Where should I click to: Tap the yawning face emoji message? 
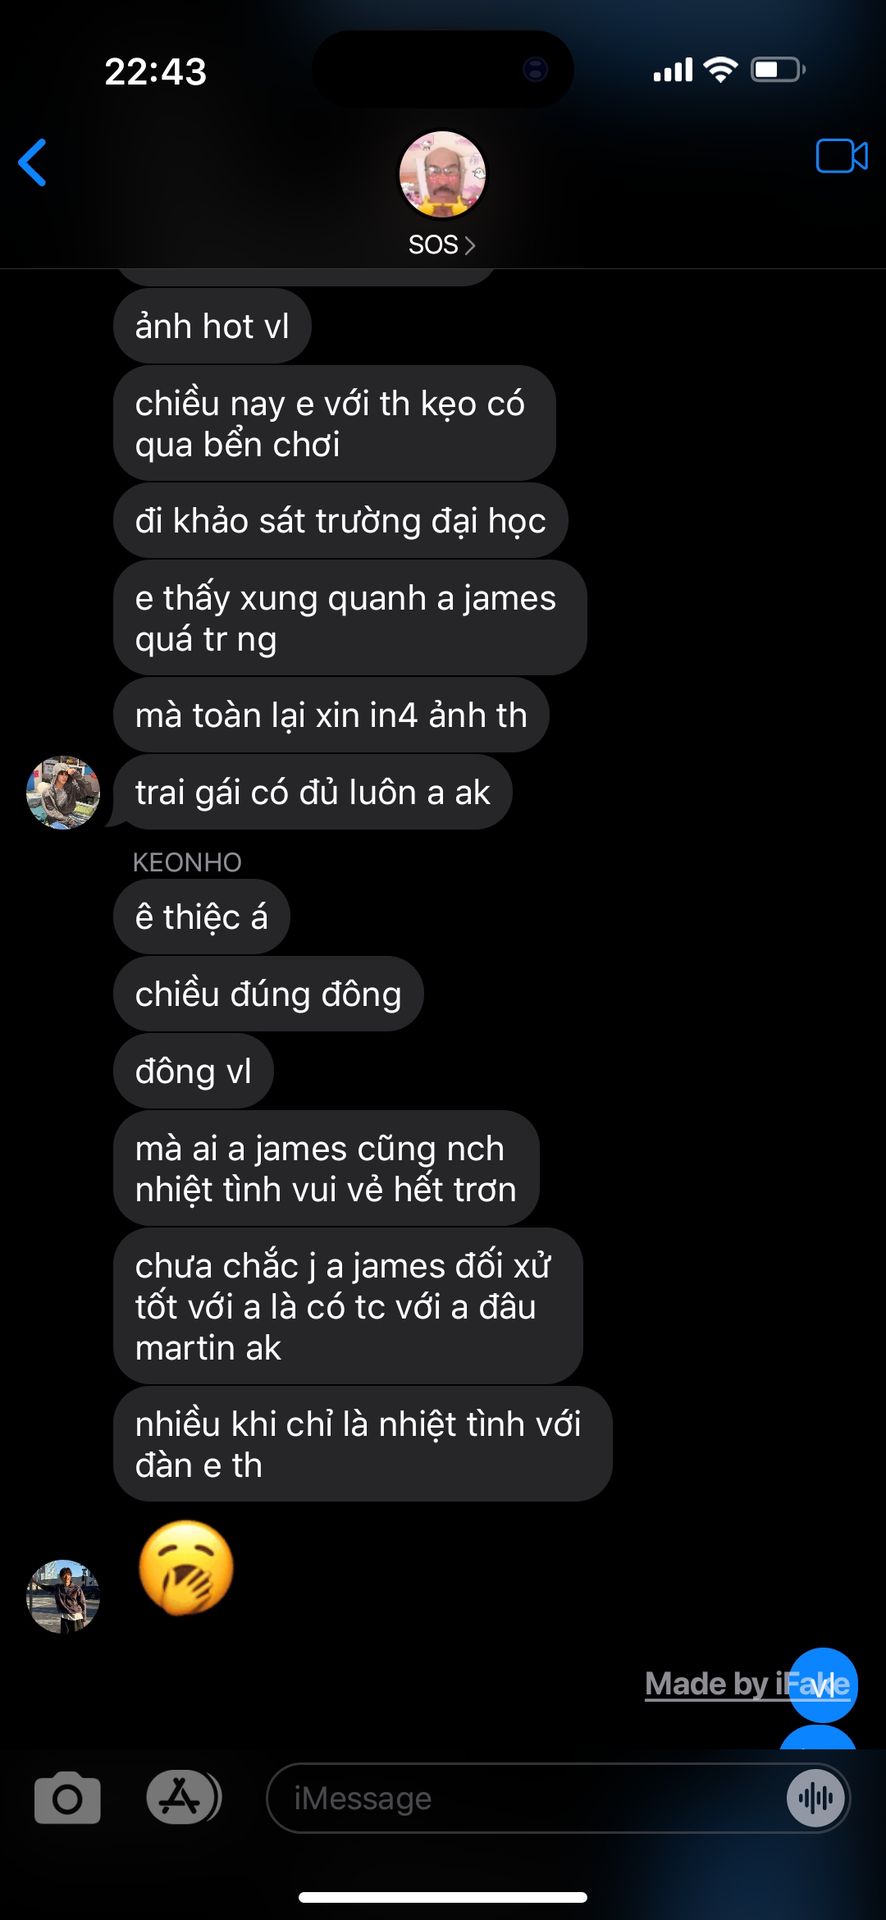point(186,1568)
